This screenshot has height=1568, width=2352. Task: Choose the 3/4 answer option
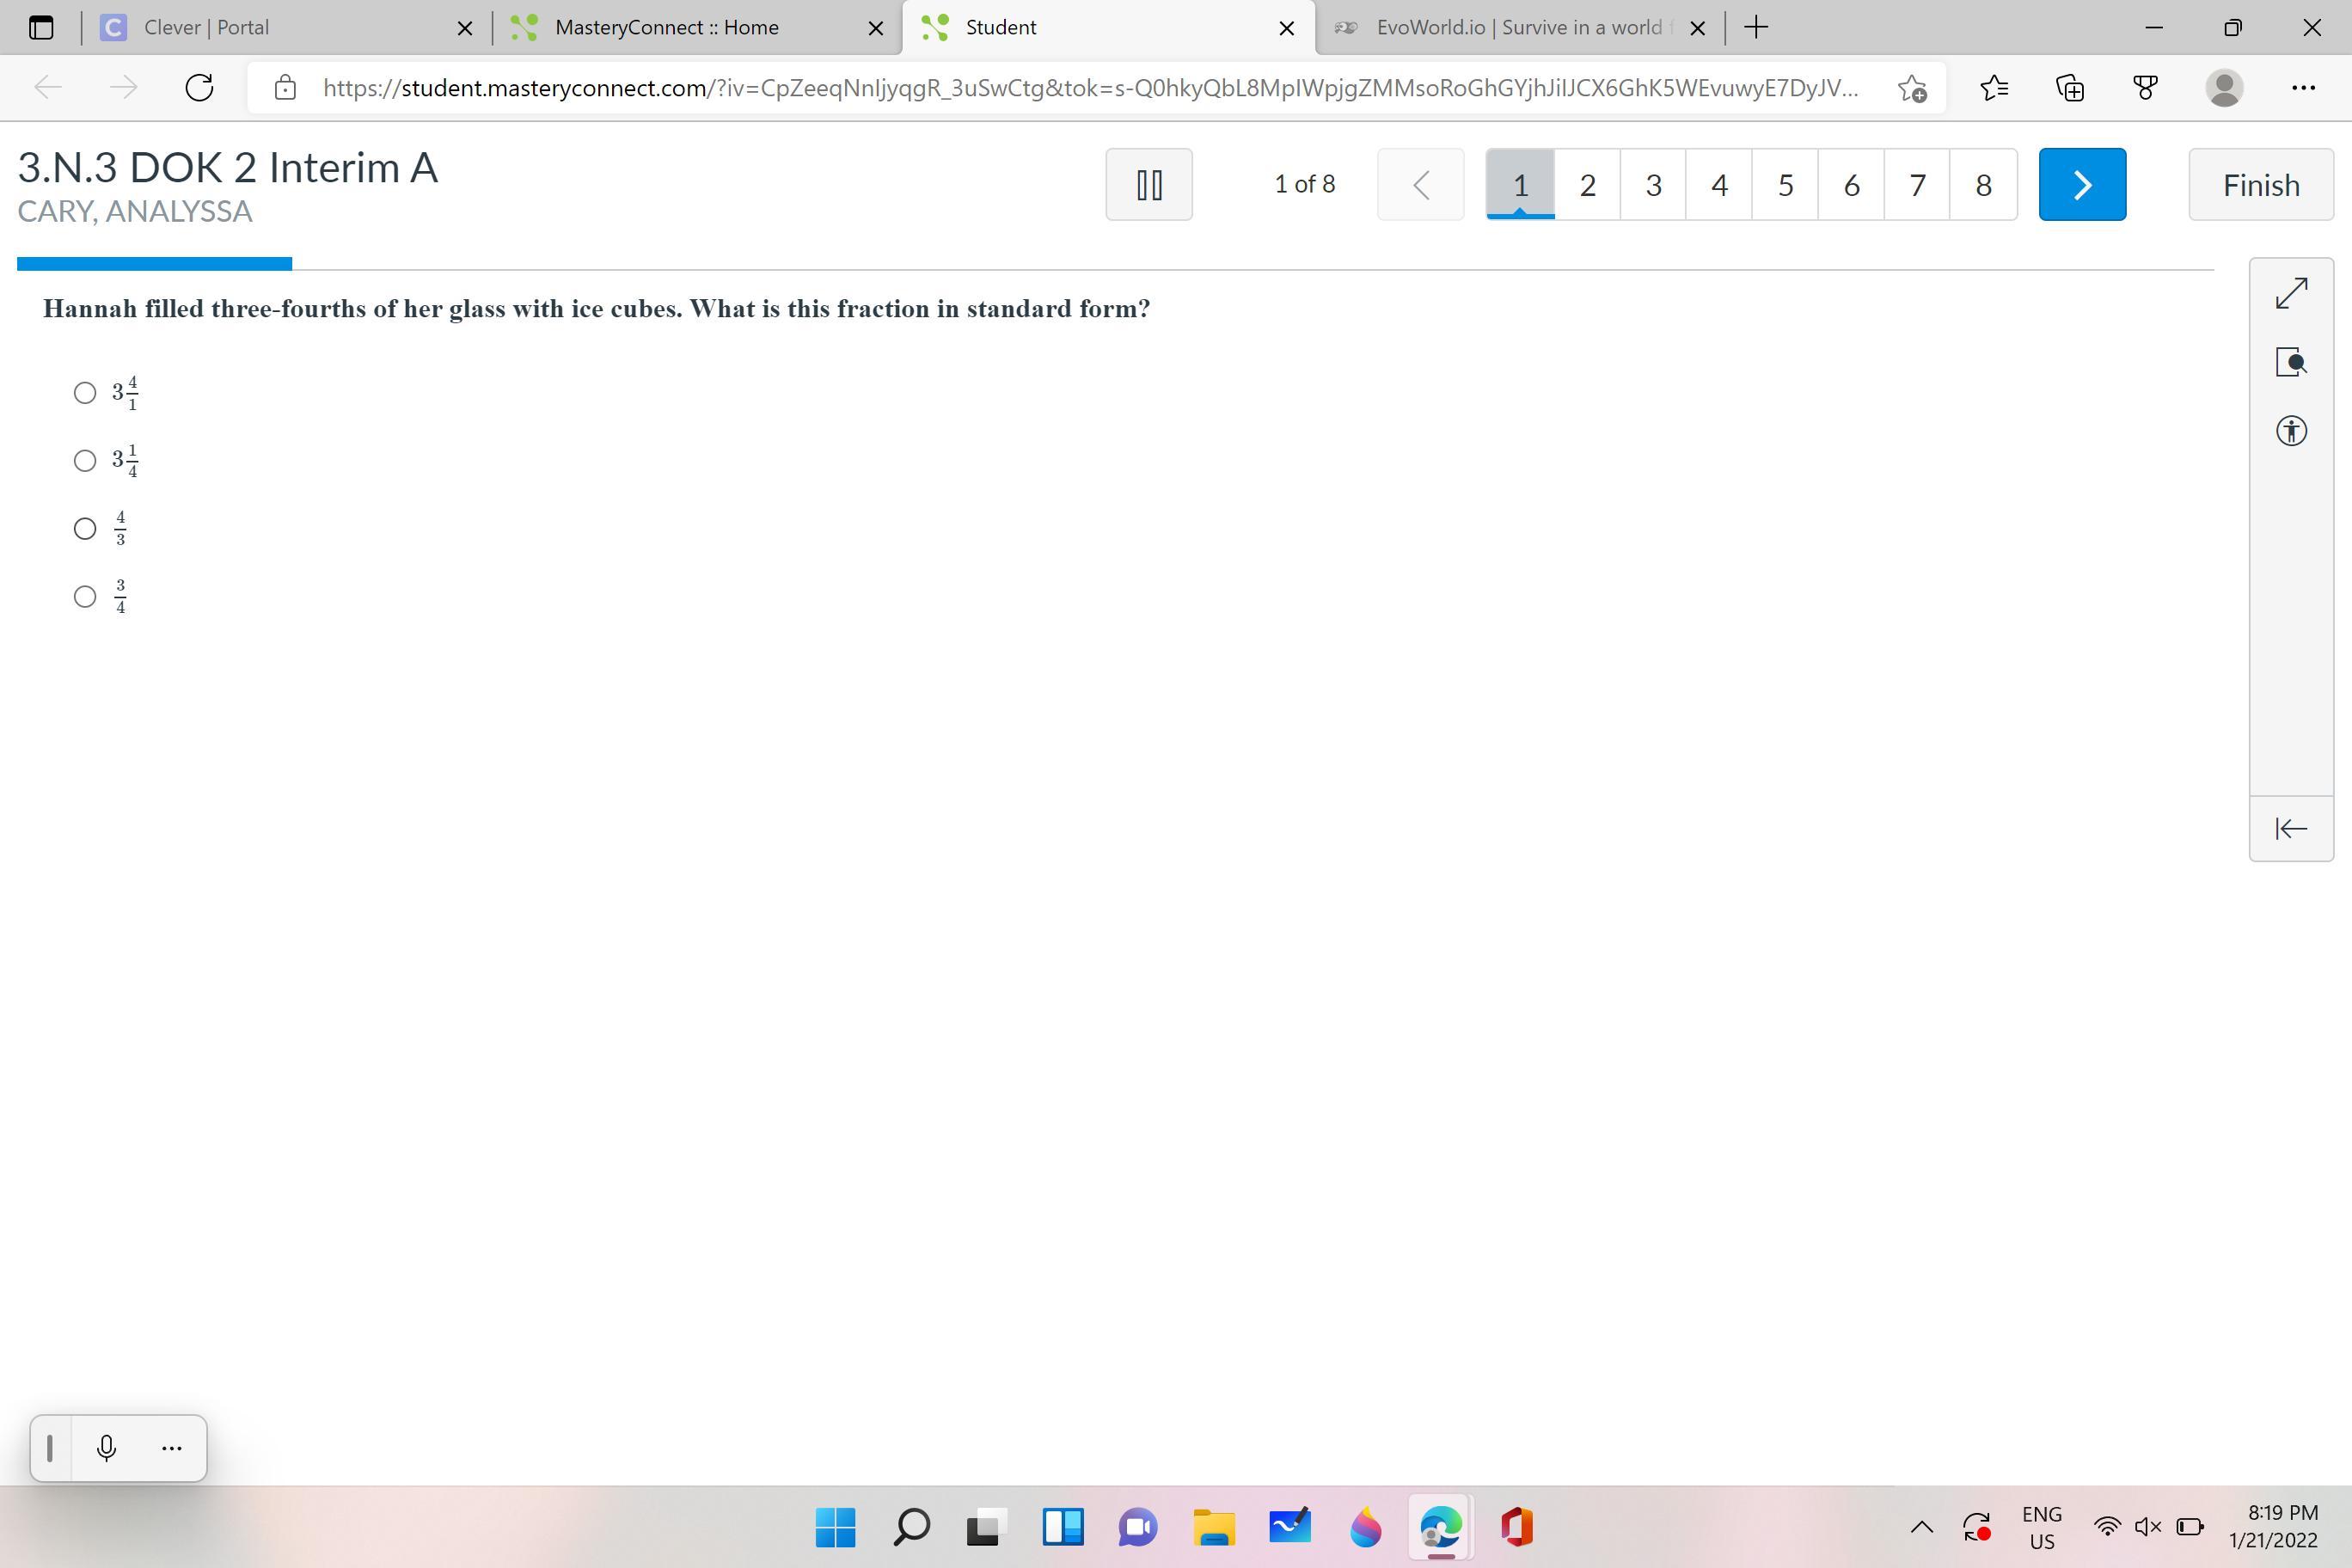coord(85,597)
